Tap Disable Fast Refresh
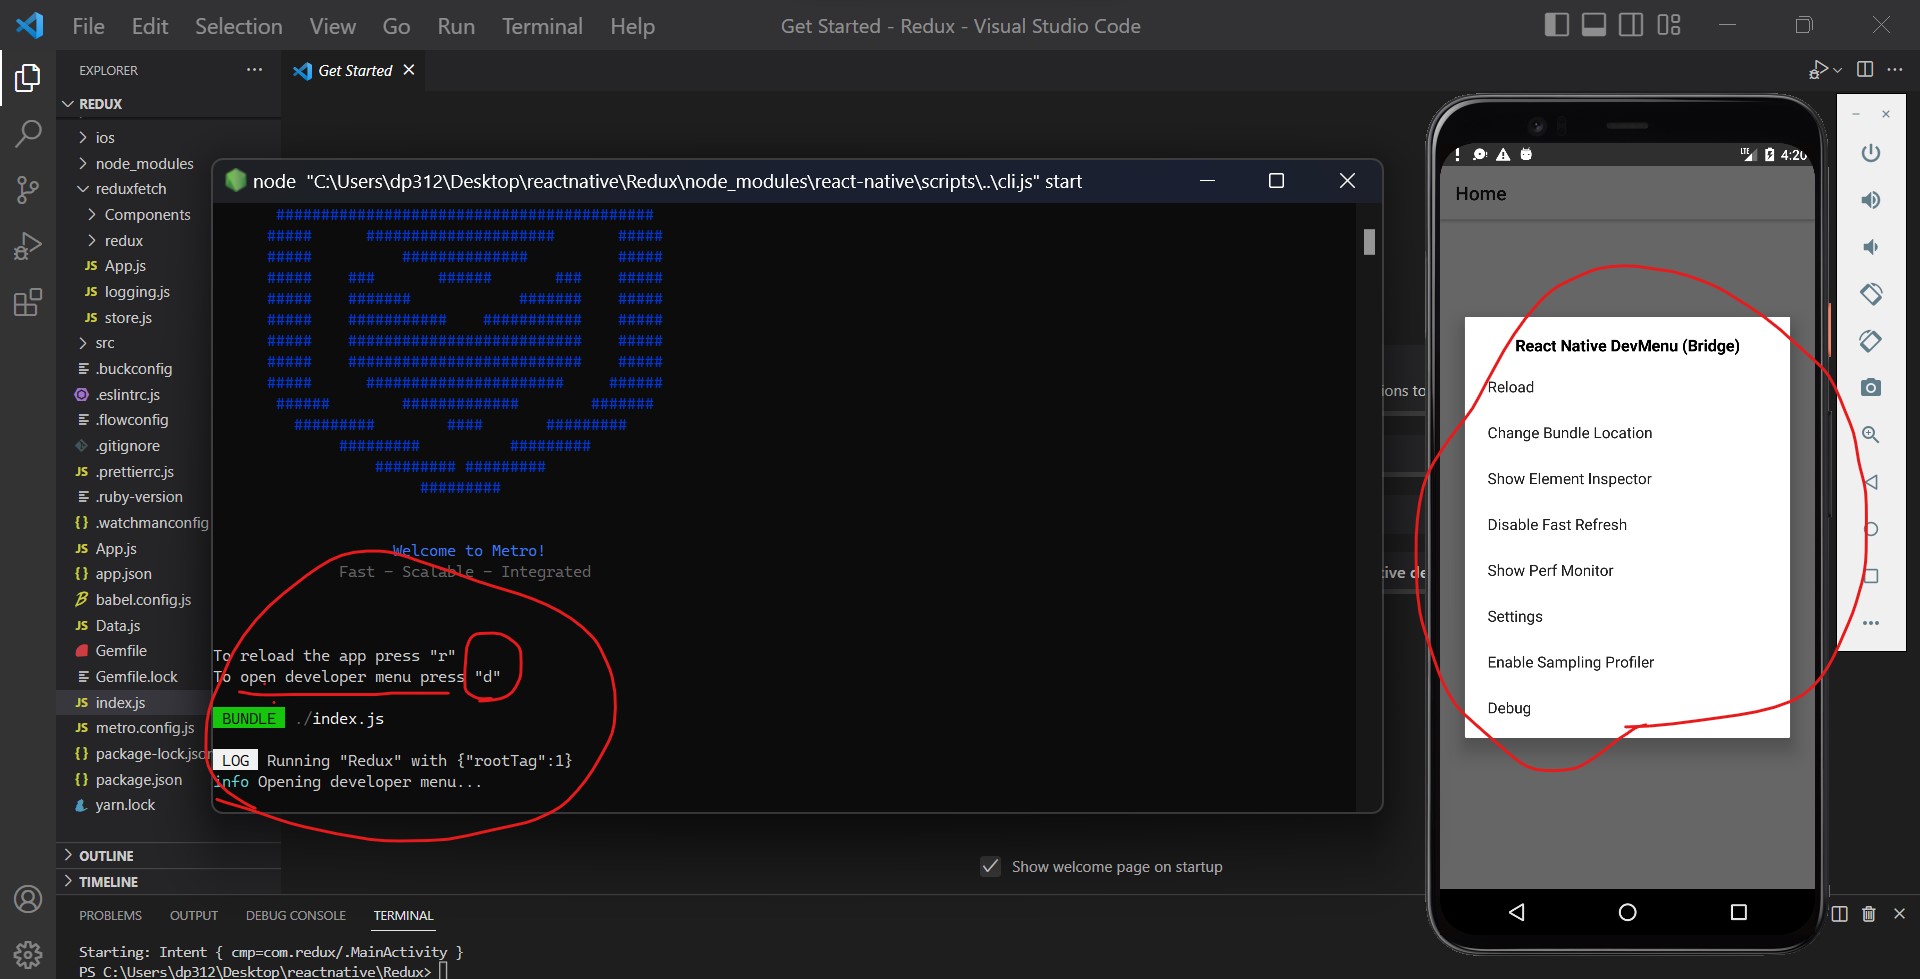Image resolution: width=1920 pixels, height=979 pixels. 1556,525
